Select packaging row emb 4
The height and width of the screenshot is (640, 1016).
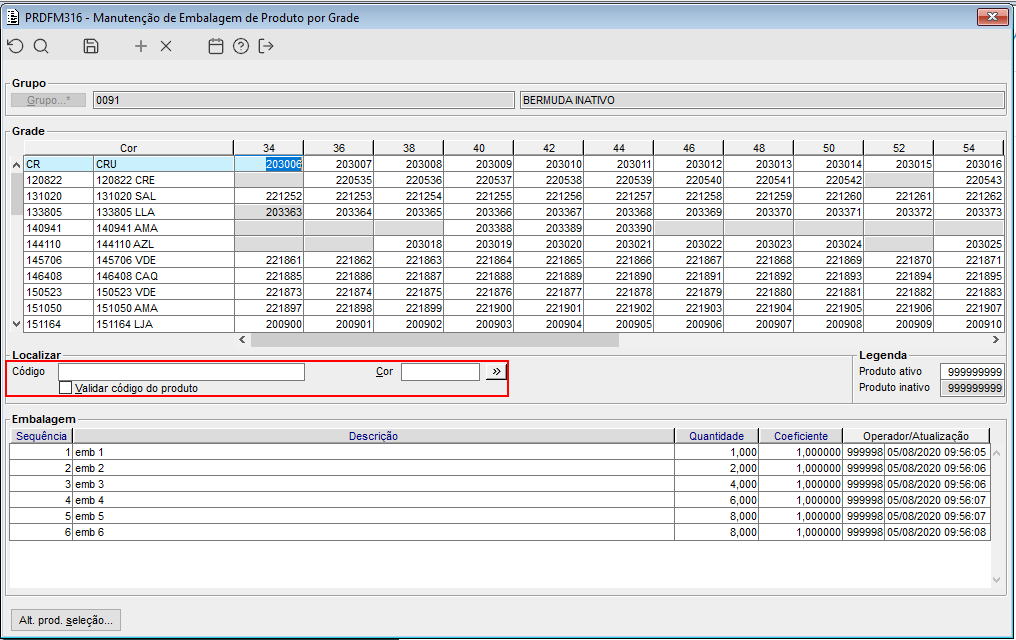click(500, 500)
